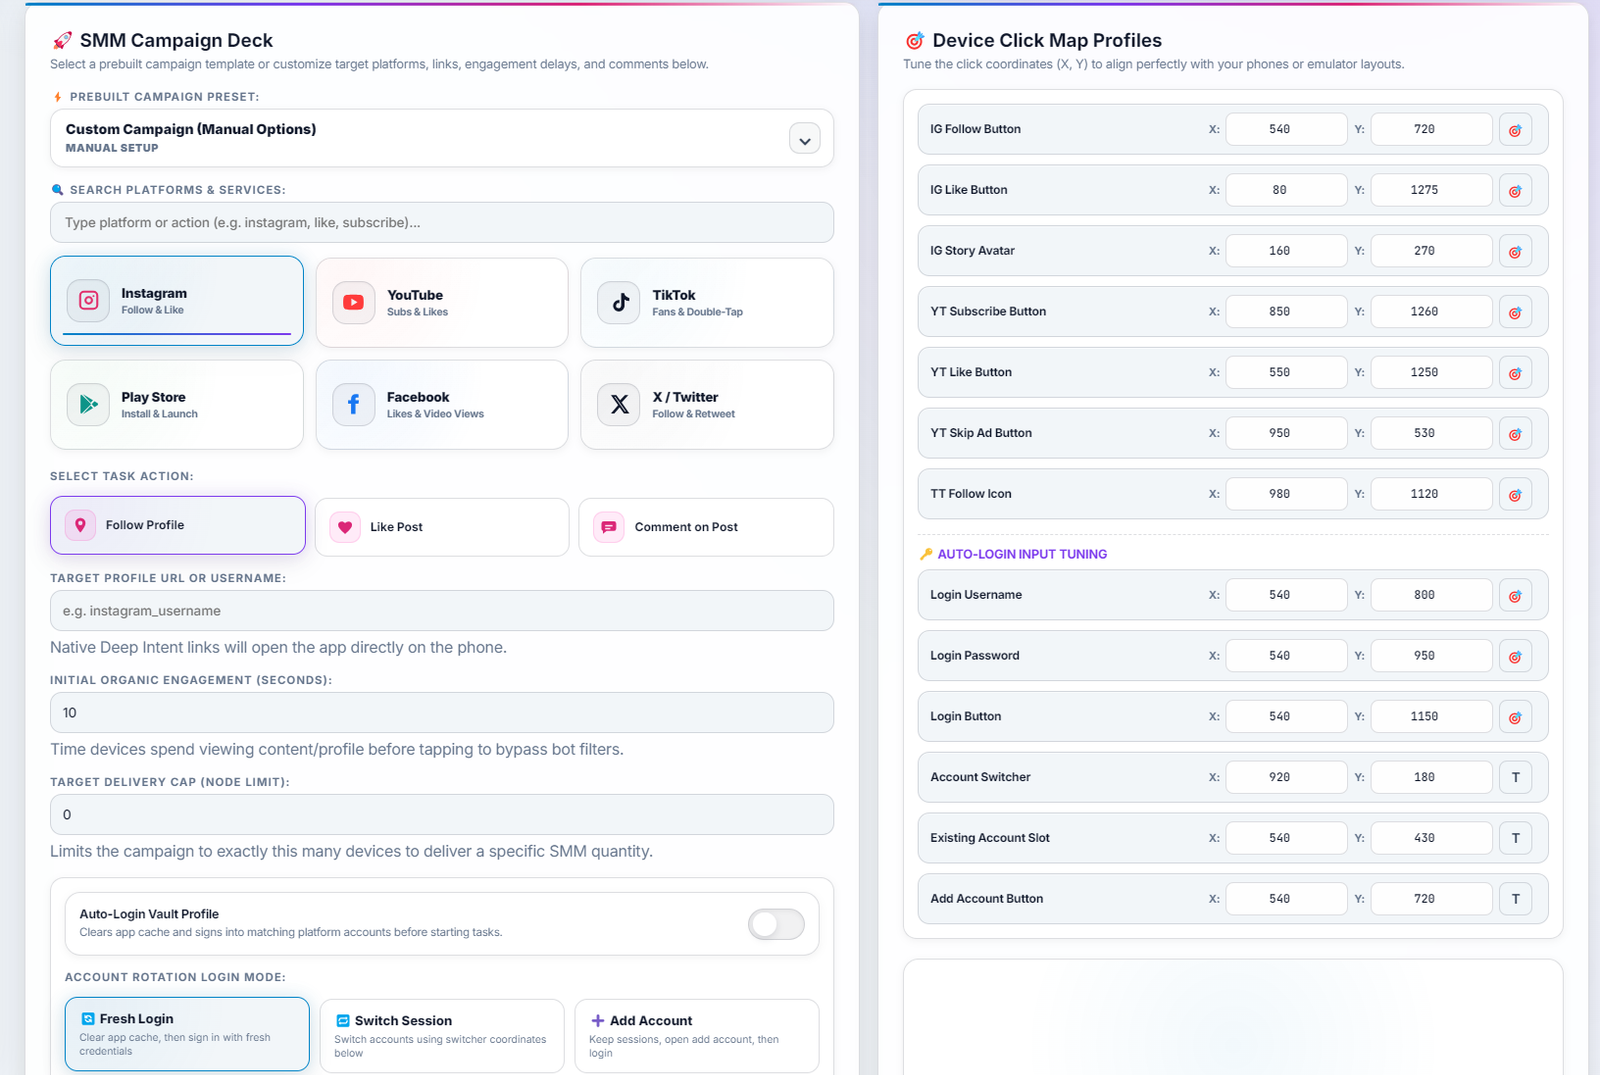Edit the X value for IG Story Avatar
1600x1075 pixels.
pos(1286,251)
